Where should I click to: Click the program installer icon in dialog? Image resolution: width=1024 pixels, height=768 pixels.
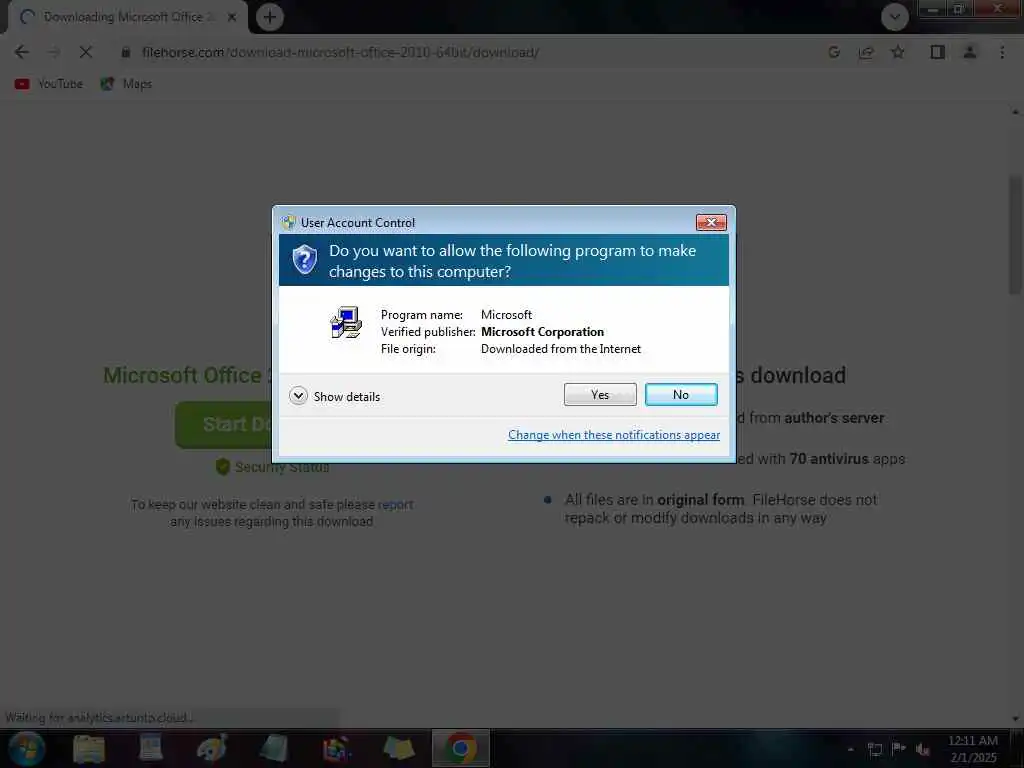pyautogui.click(x=346, y=323)
